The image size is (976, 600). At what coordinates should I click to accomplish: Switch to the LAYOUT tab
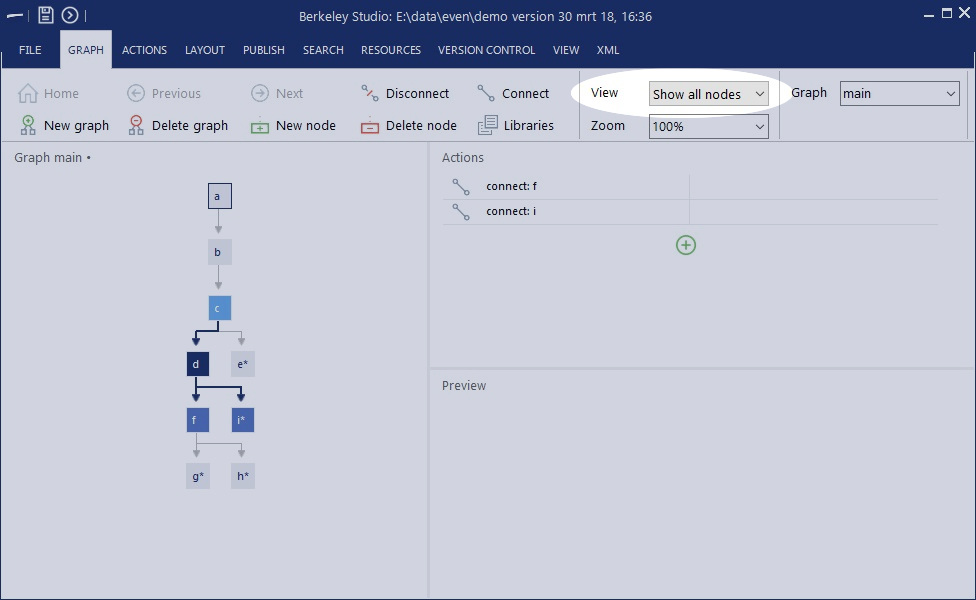(x=205, y=50)
